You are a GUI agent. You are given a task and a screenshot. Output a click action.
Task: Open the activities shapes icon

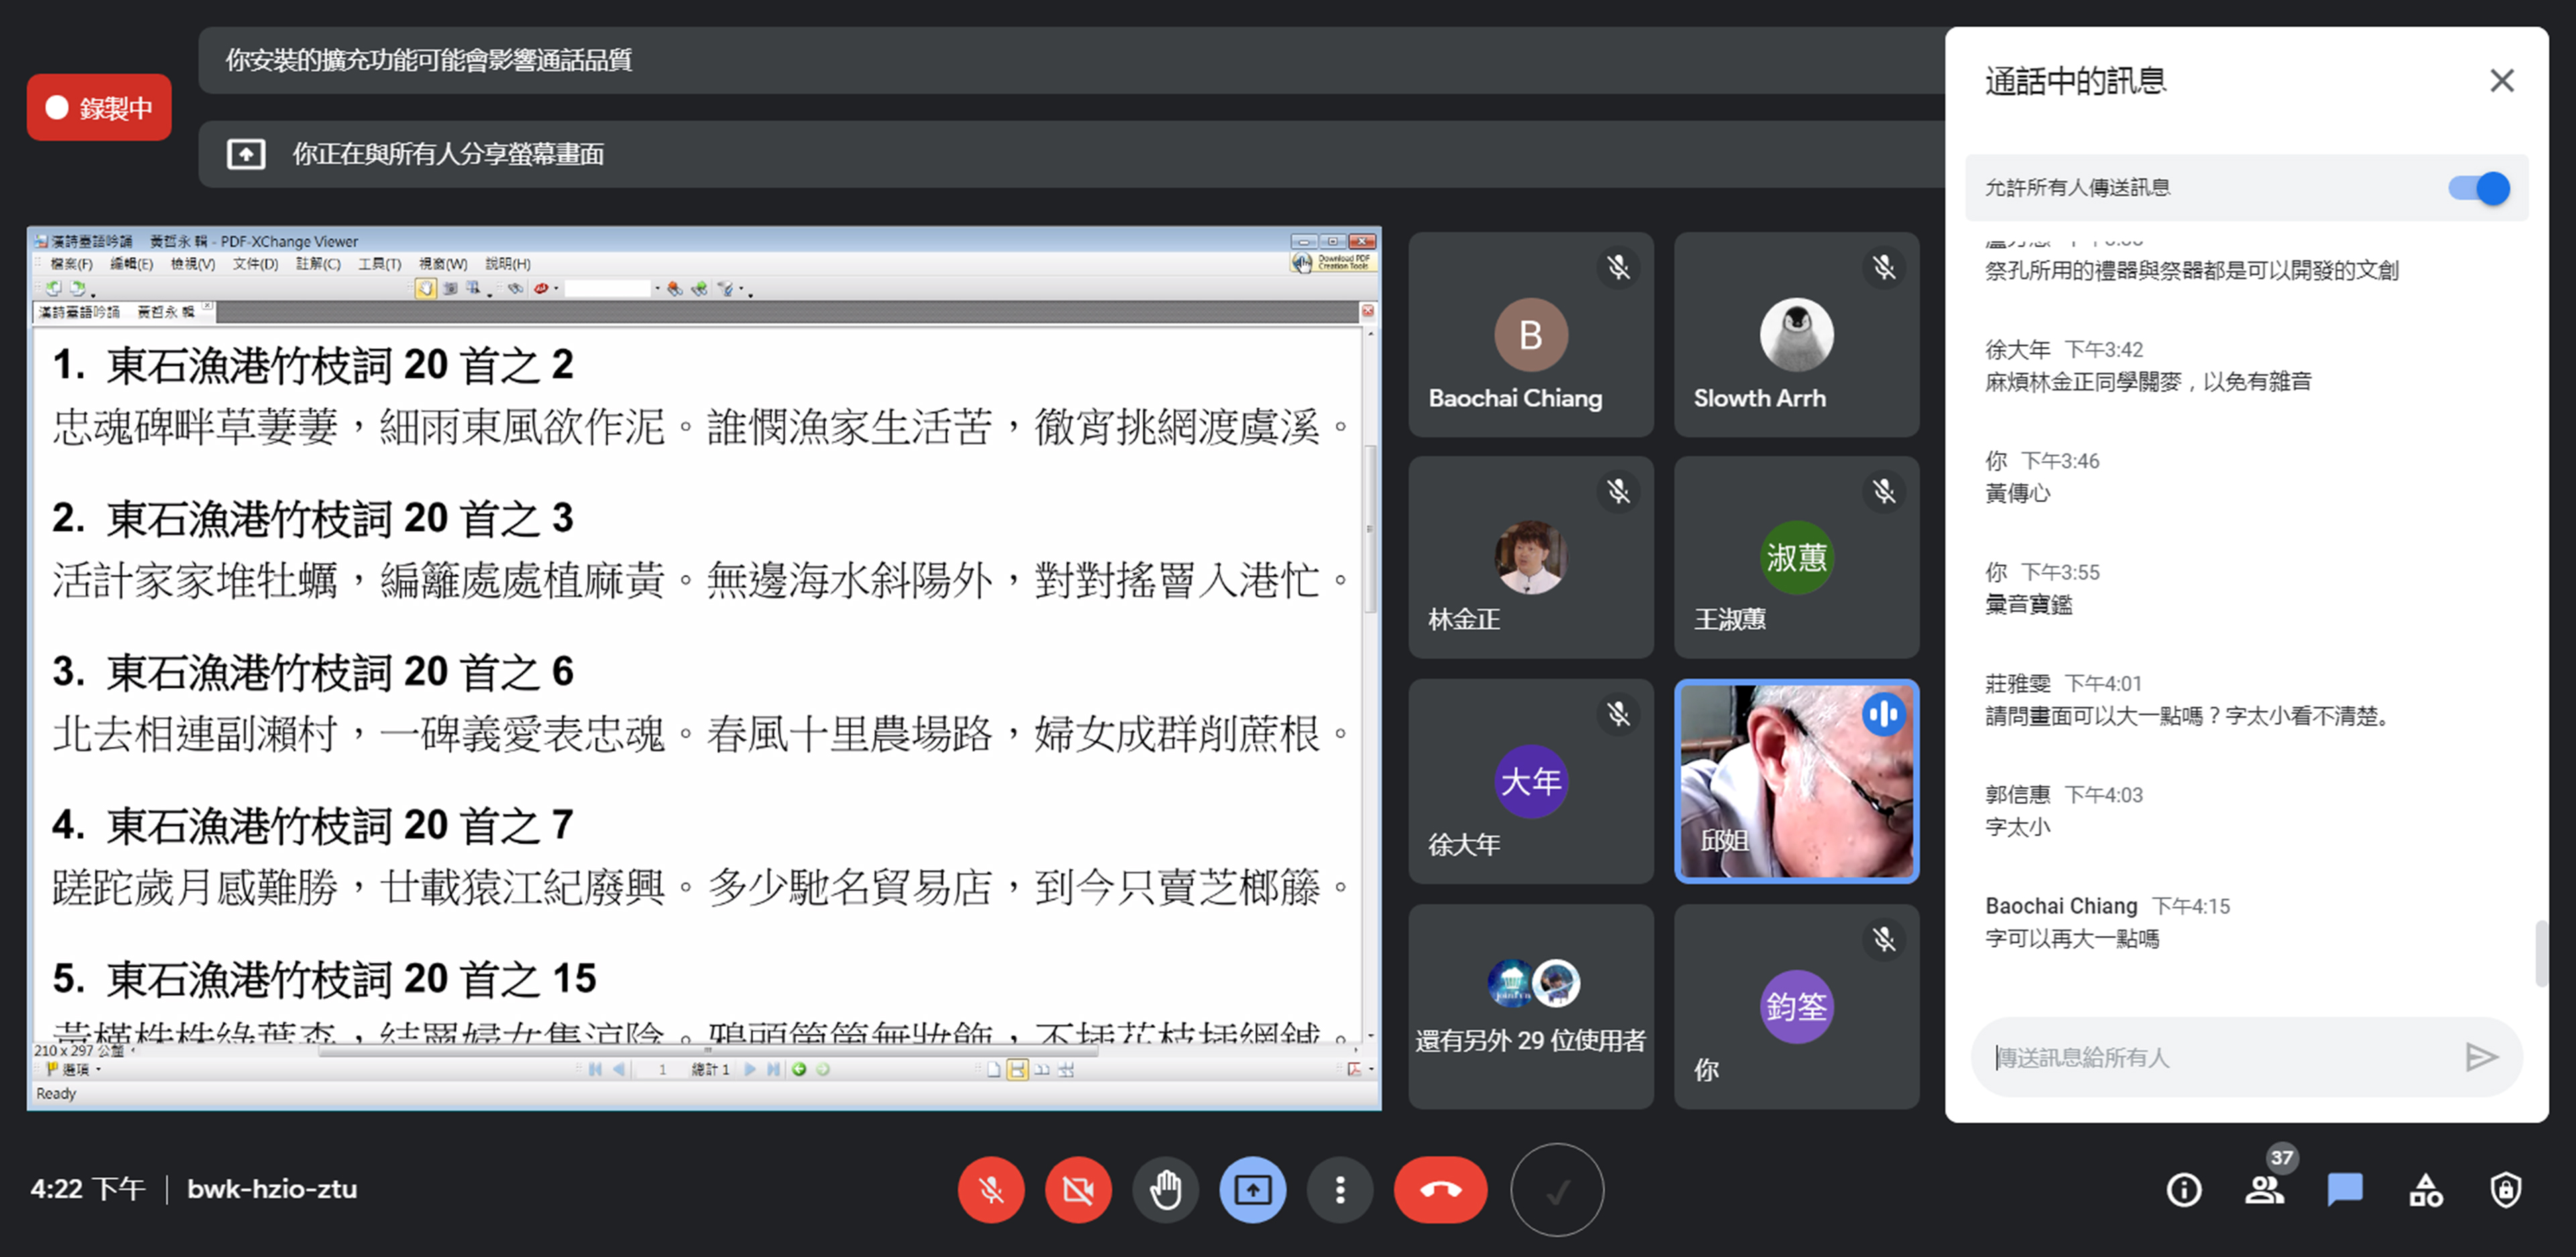click(x=2425, y=1190)
